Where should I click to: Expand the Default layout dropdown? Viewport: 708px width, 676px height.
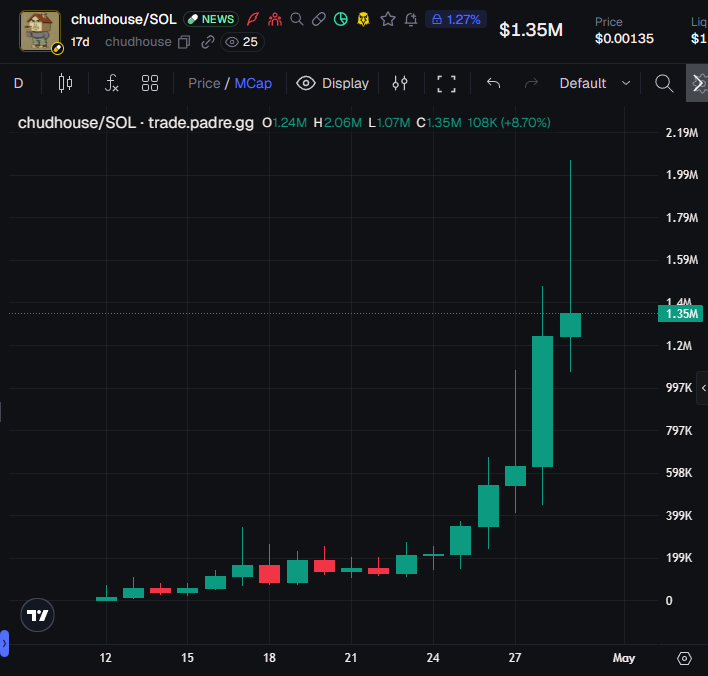click(x=595, y=84)
